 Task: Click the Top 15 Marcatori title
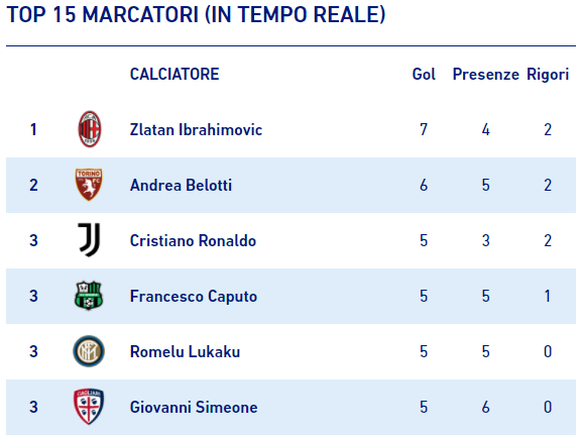(196, 15)
